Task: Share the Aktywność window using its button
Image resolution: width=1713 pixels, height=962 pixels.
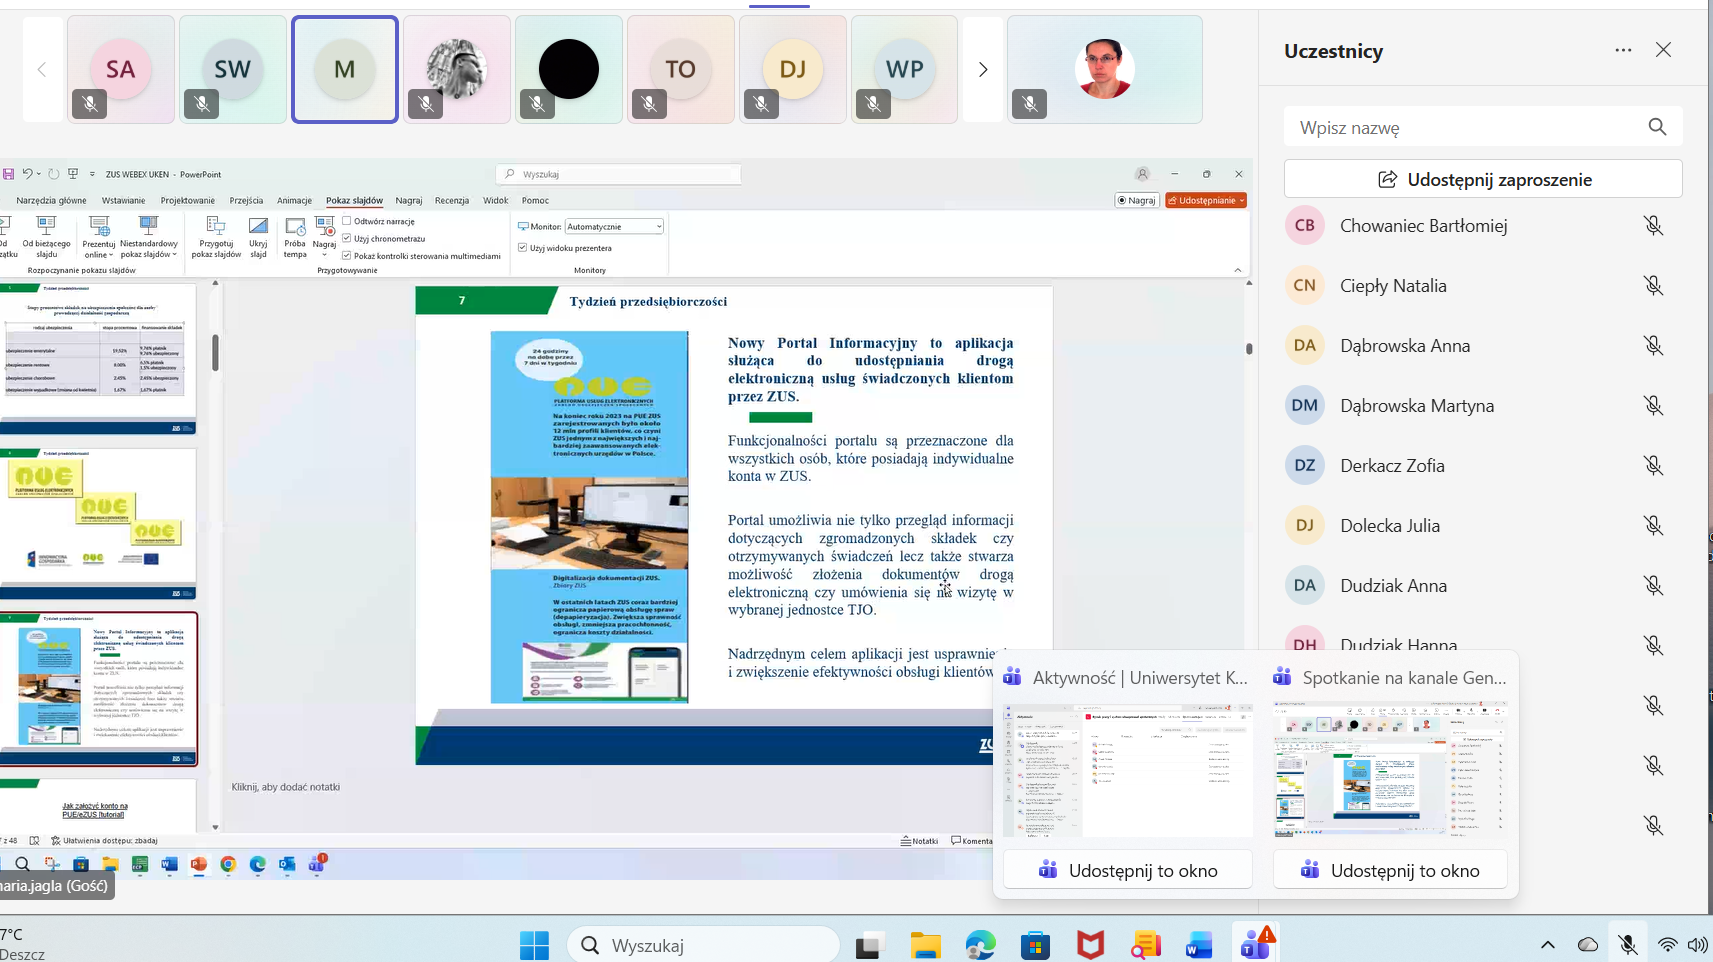Action: (x=1128, y=870)
